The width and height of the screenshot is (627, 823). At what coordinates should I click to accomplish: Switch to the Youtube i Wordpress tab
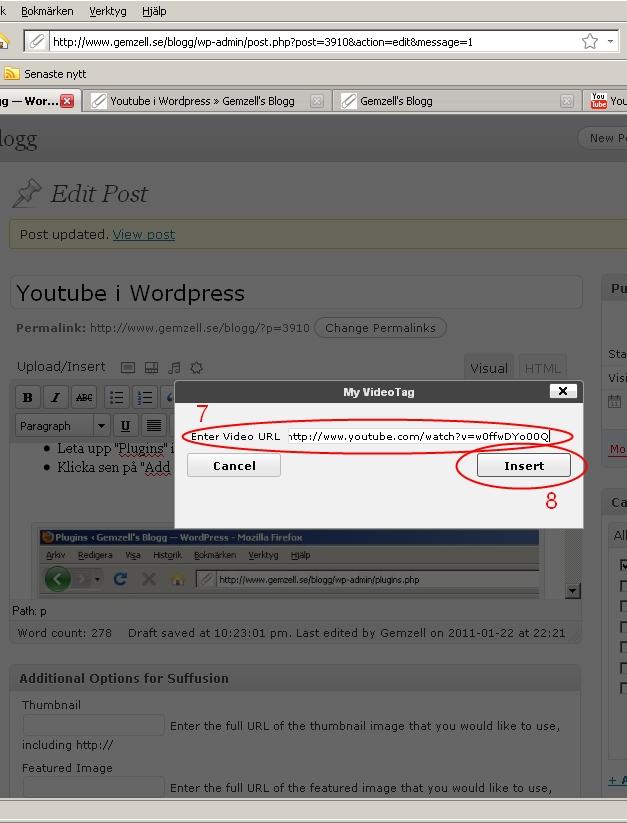tap(205, 101)
